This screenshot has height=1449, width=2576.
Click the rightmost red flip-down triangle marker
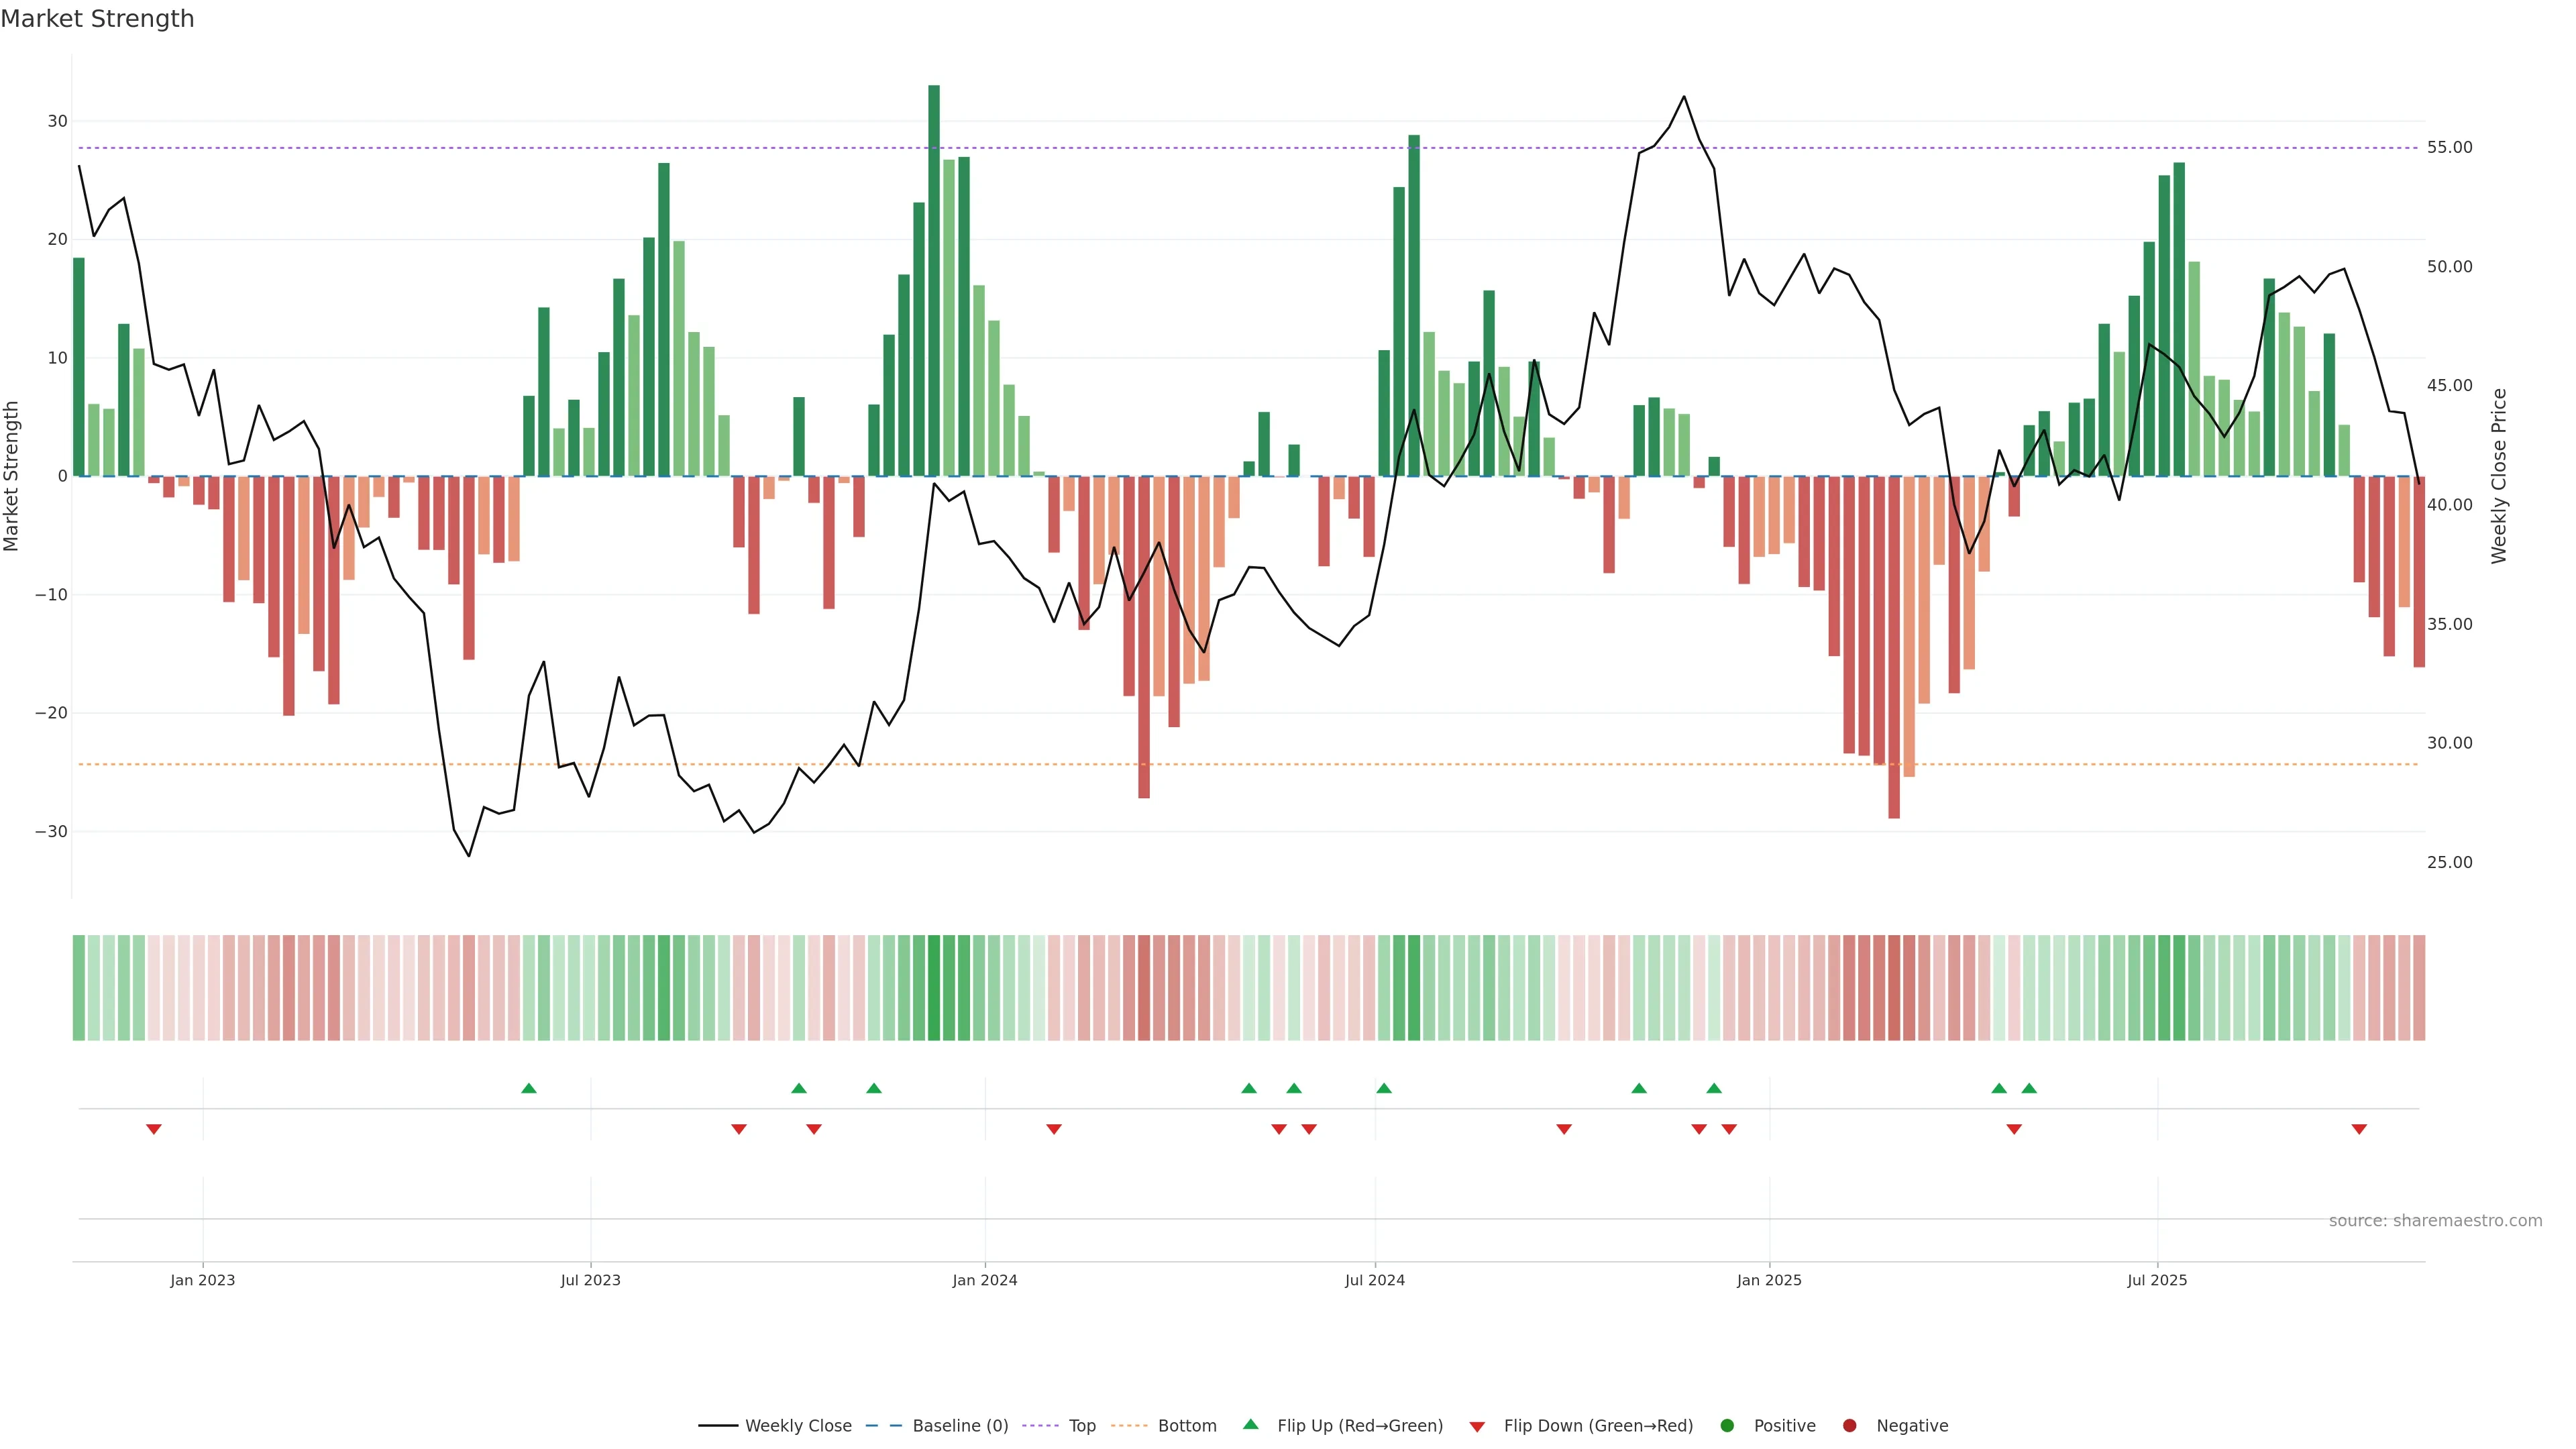click(x=2359, y=1129)
